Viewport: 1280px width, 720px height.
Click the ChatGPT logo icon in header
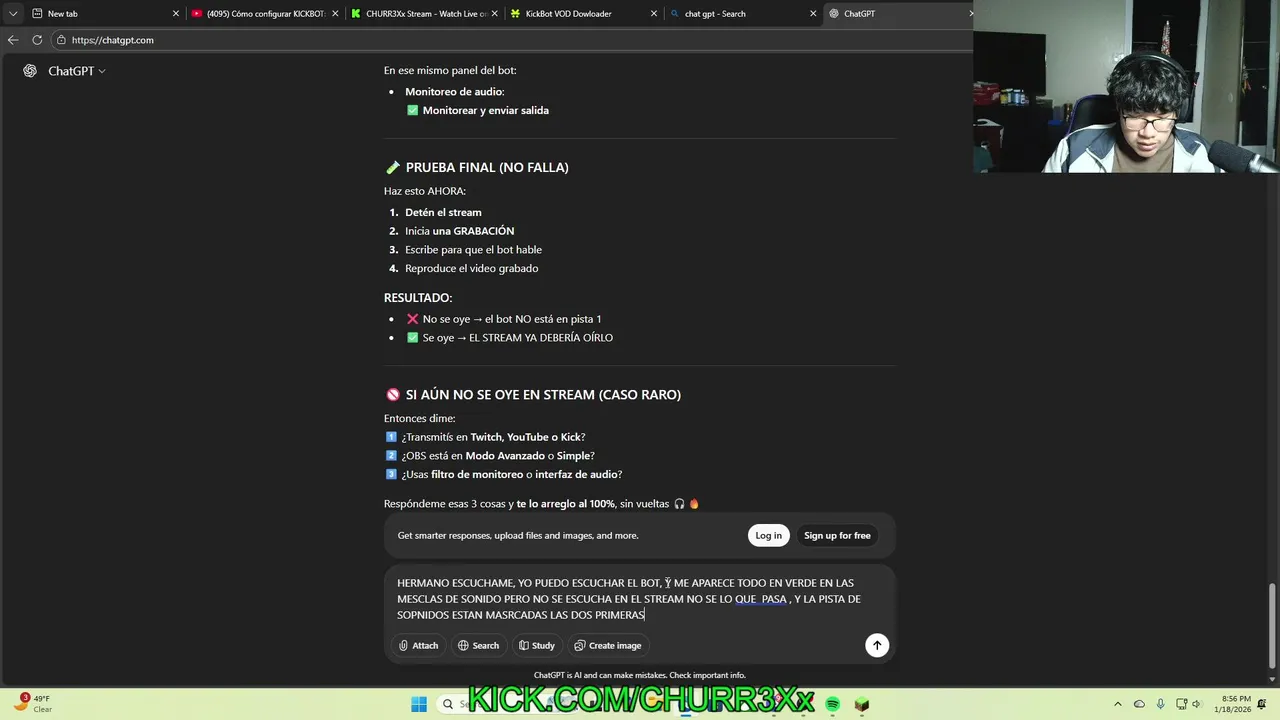point(30,71)
